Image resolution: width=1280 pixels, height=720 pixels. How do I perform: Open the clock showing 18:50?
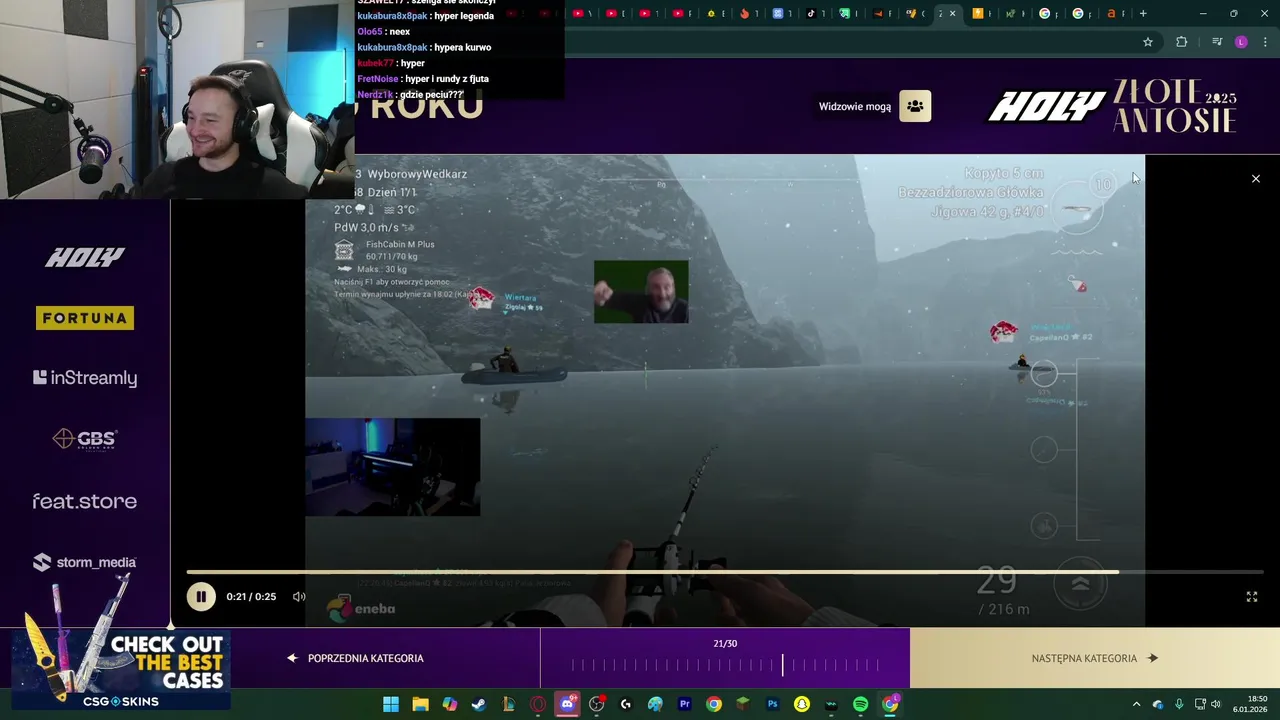pos(1250,704)
